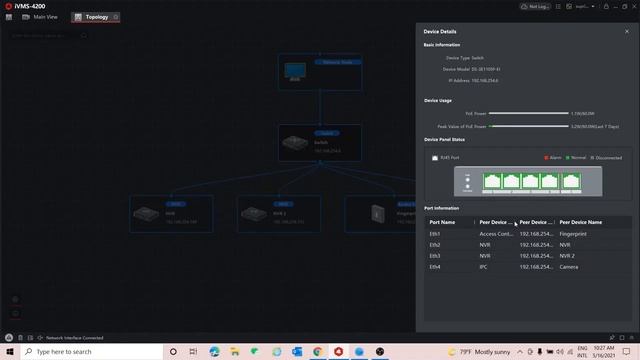The height and width of the screenshot is (360, 640).
Task: Click the Peer Device Type column header
Action: pos(496,222)
